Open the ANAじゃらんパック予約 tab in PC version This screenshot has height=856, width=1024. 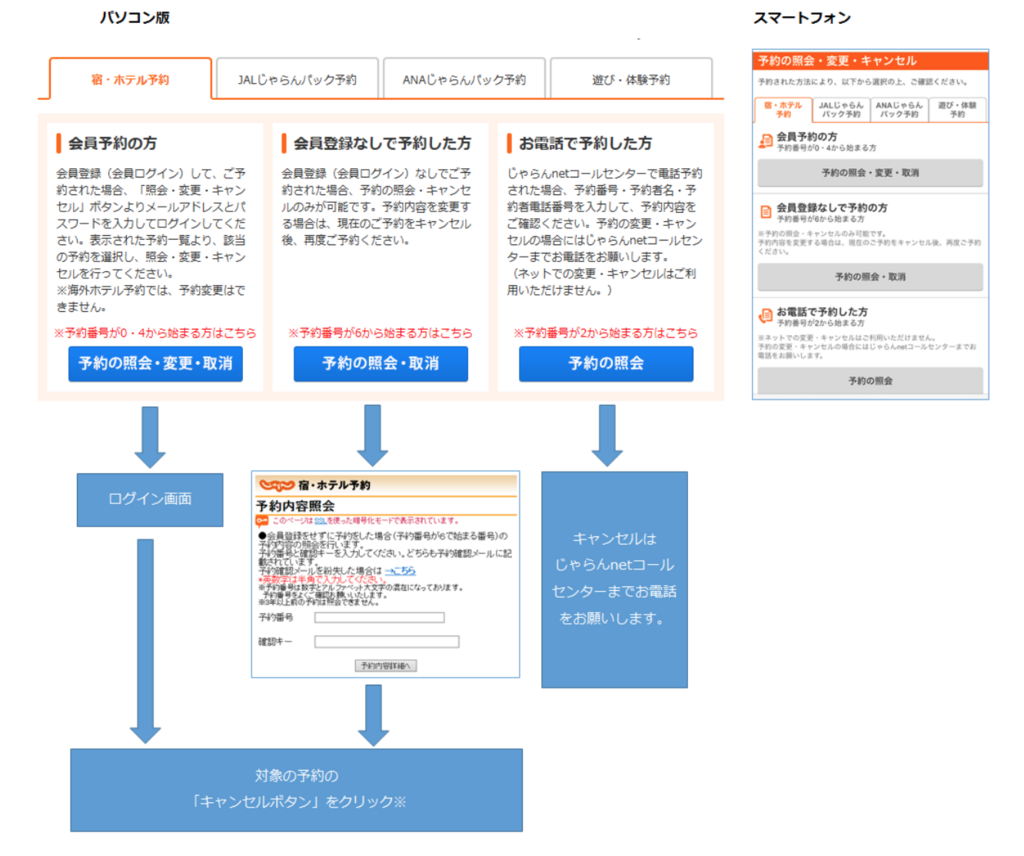(x=464, y=79)
